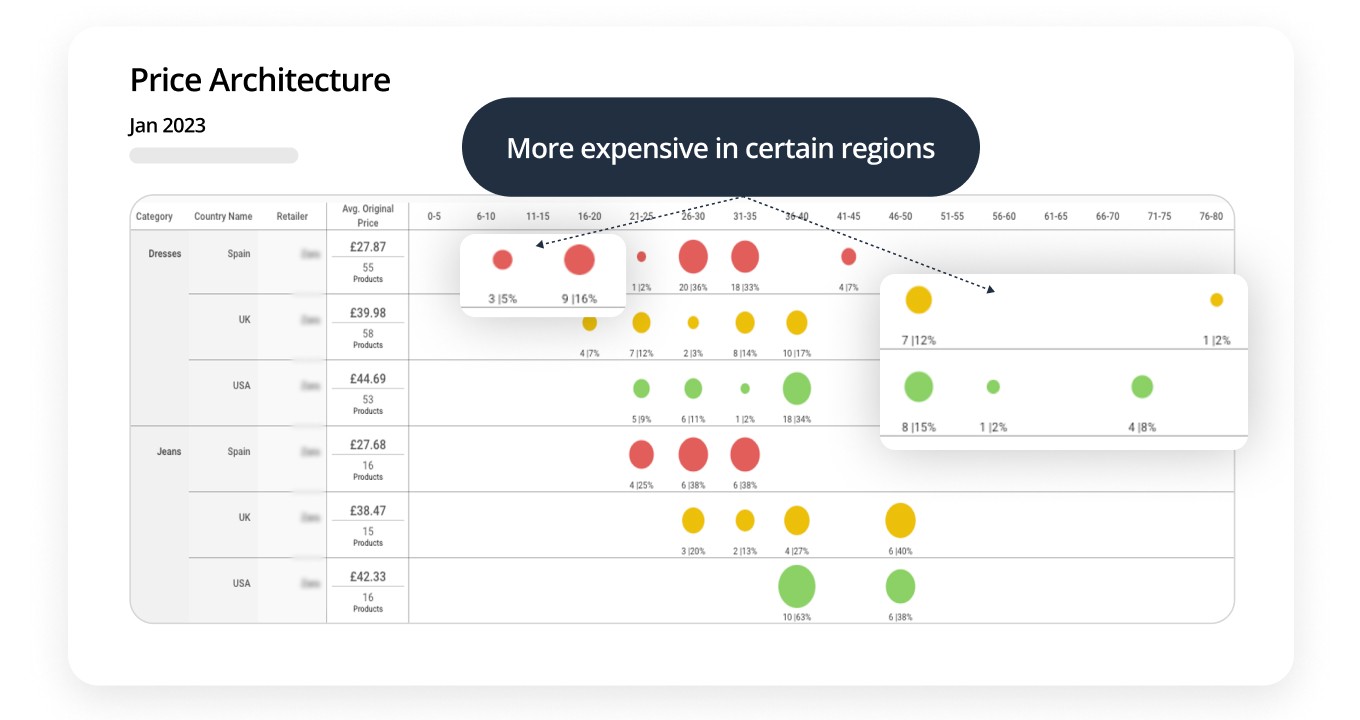Click the Jan 2023 date label

(167, 126)
